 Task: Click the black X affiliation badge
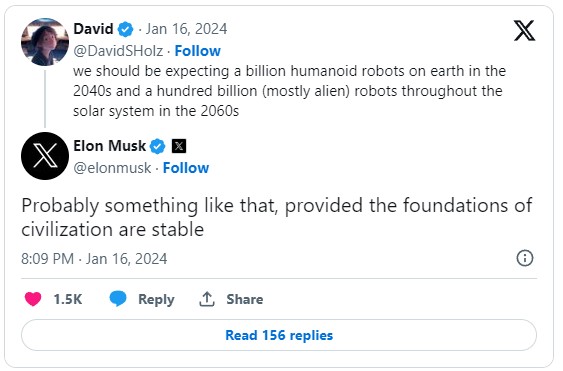[179, 146]
